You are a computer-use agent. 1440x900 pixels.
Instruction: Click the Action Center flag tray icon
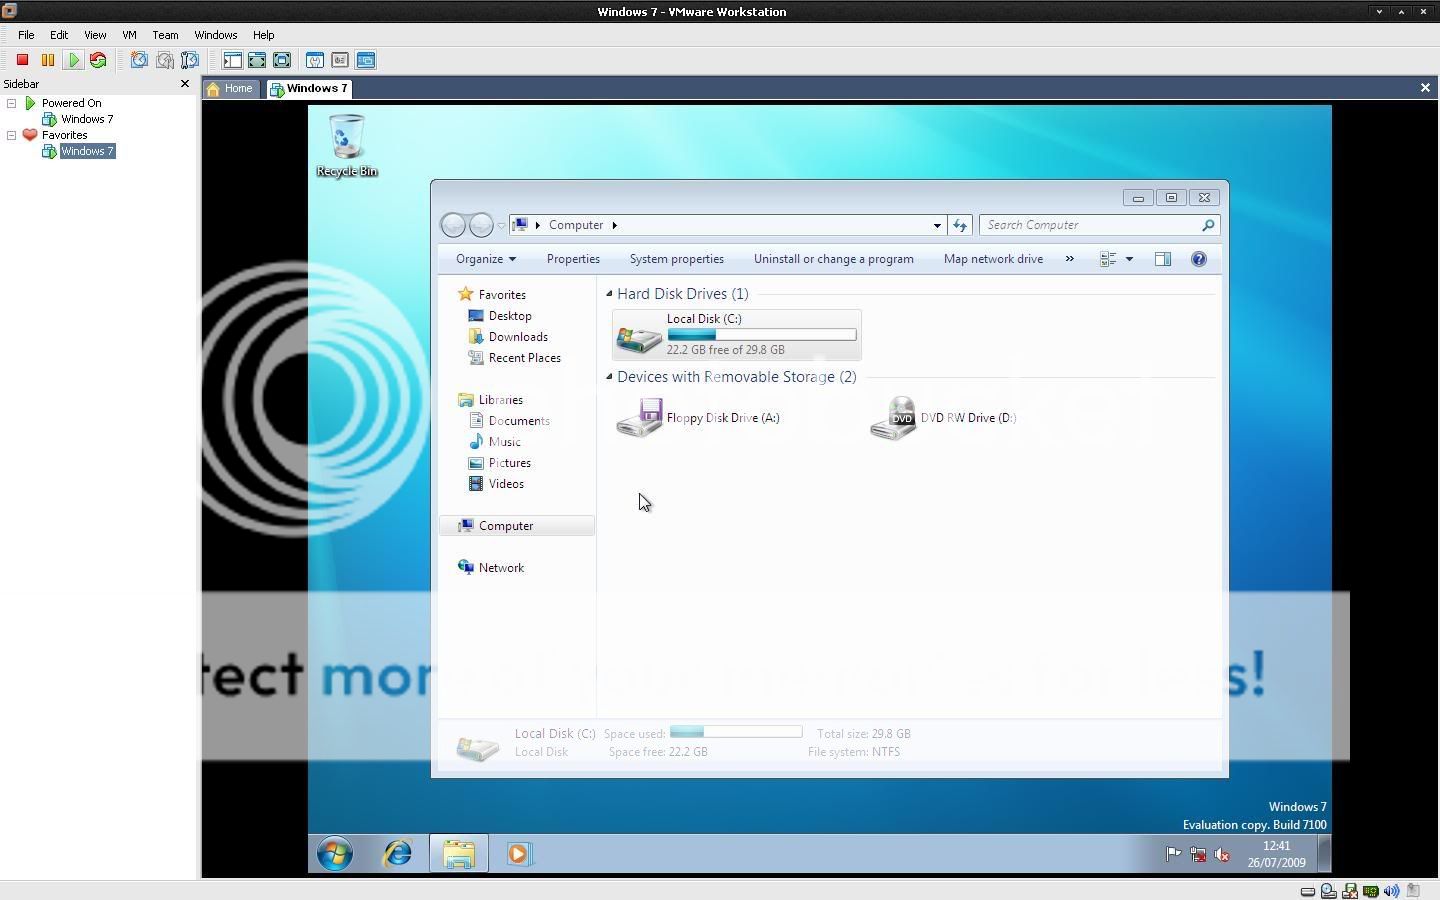click(1173, 854)
